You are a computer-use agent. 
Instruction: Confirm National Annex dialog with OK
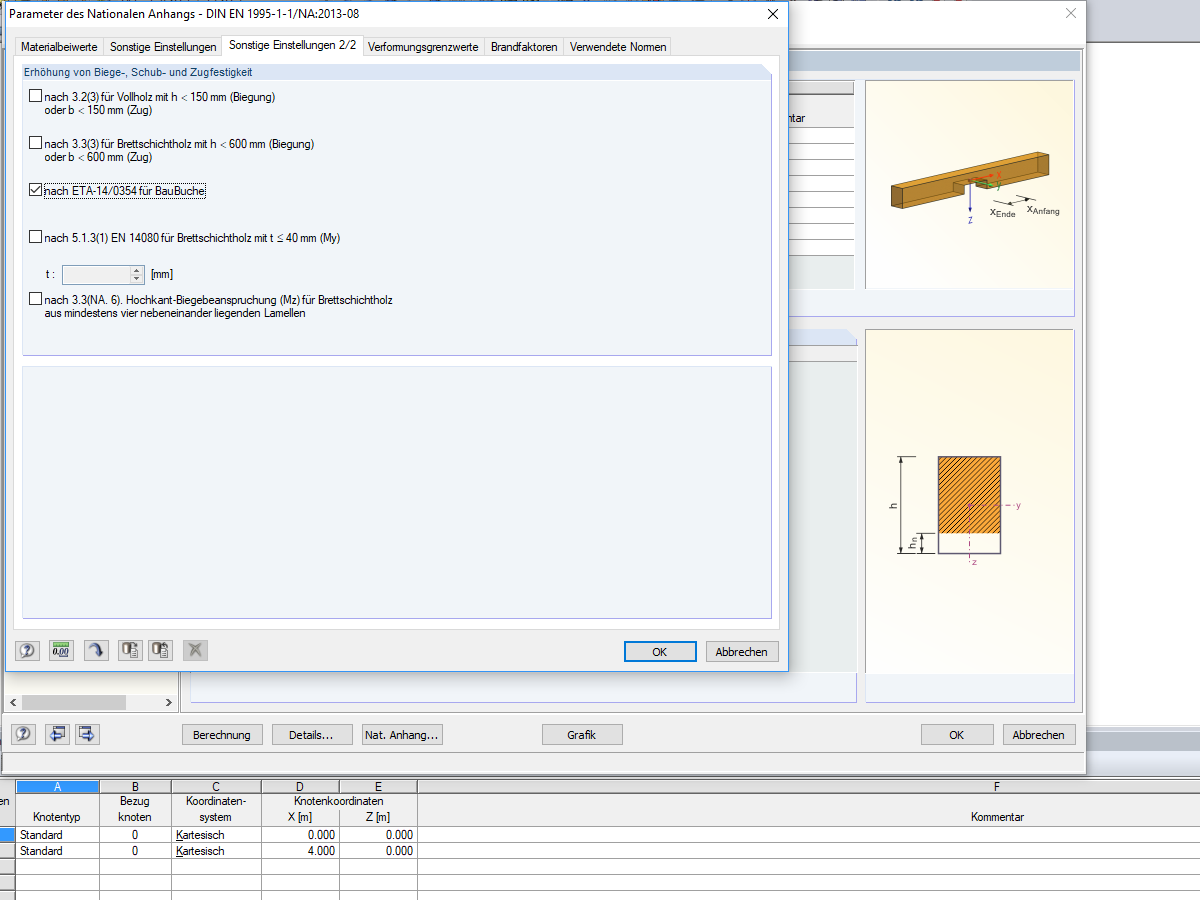[x=660, y=651]
